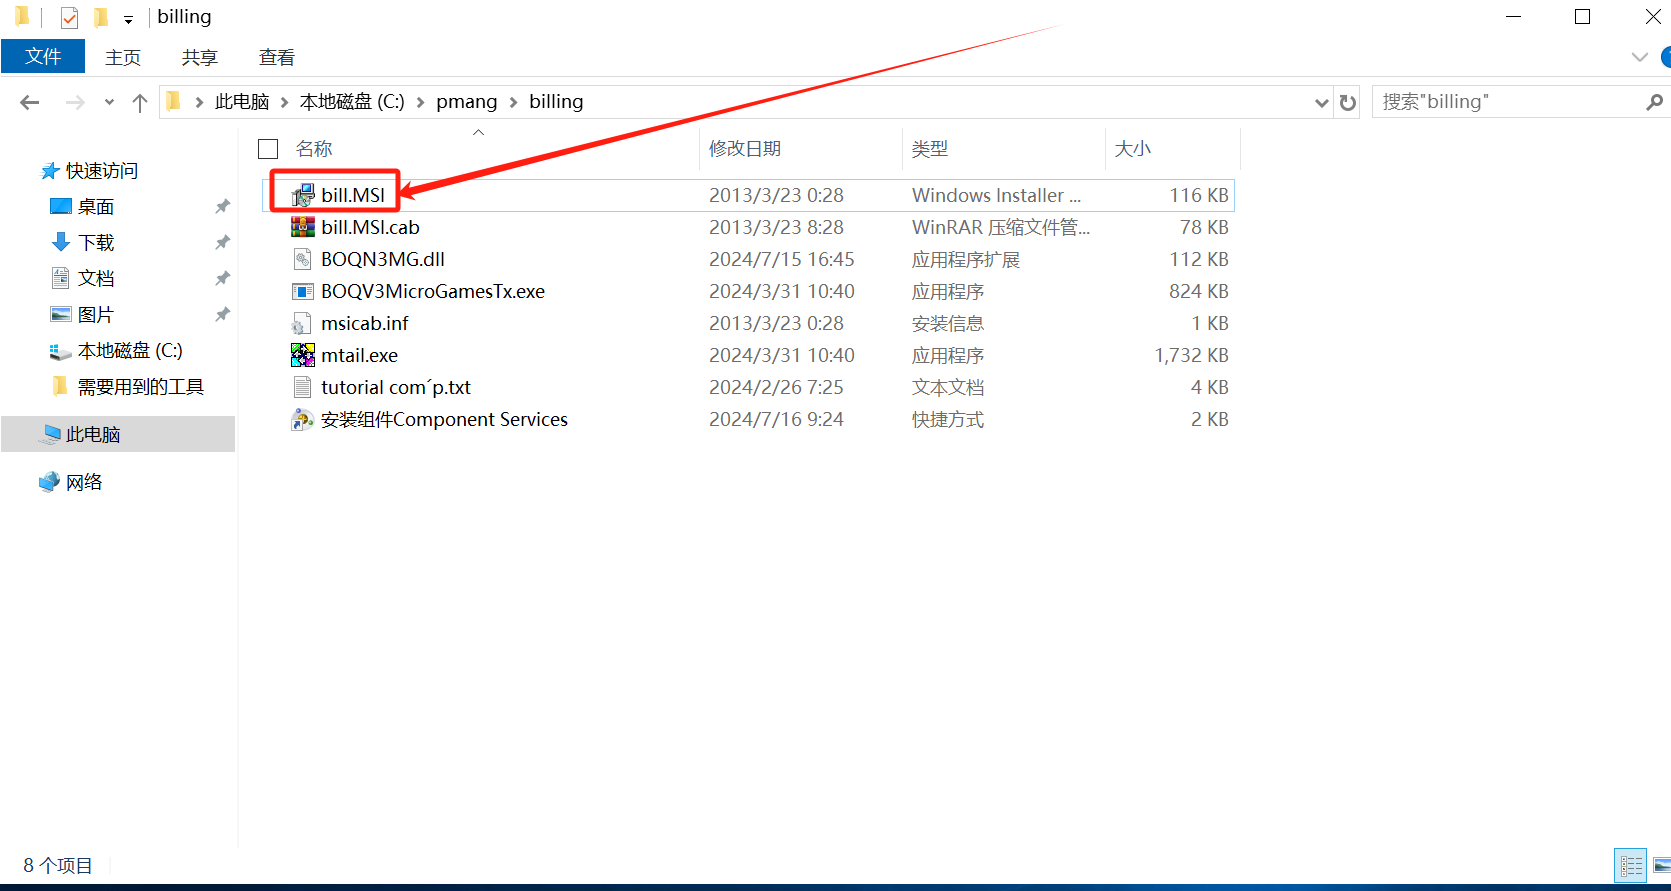Click pmang in the breadcrumb path

[466, 102]
